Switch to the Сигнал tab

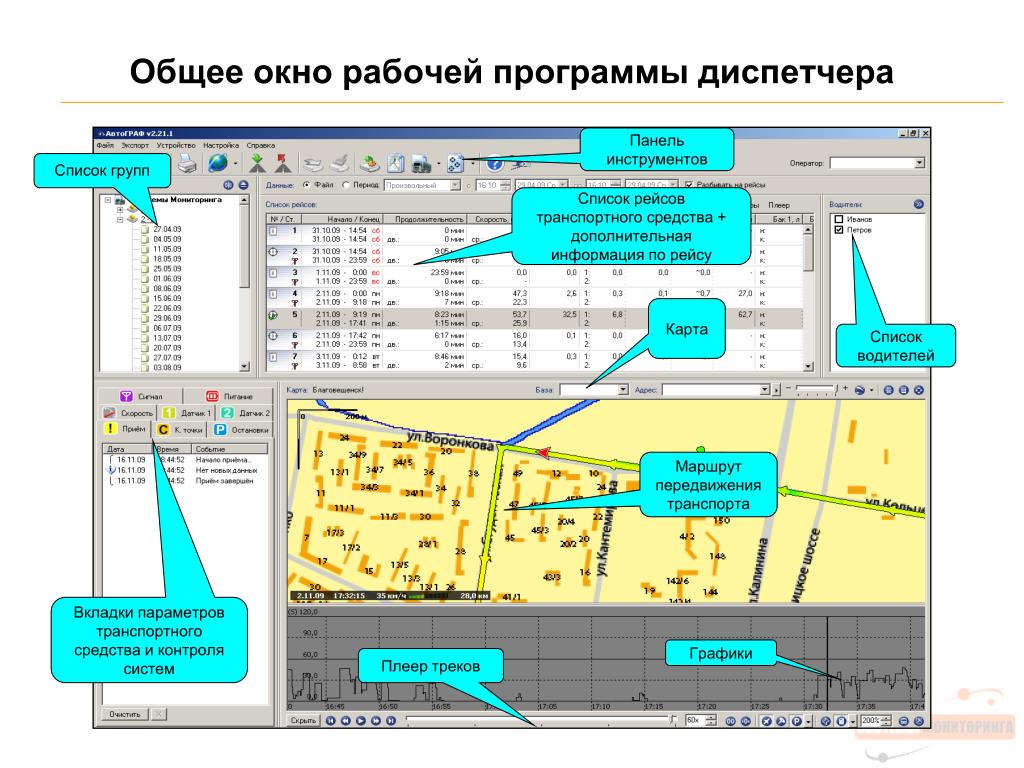[x=141, y=396]
